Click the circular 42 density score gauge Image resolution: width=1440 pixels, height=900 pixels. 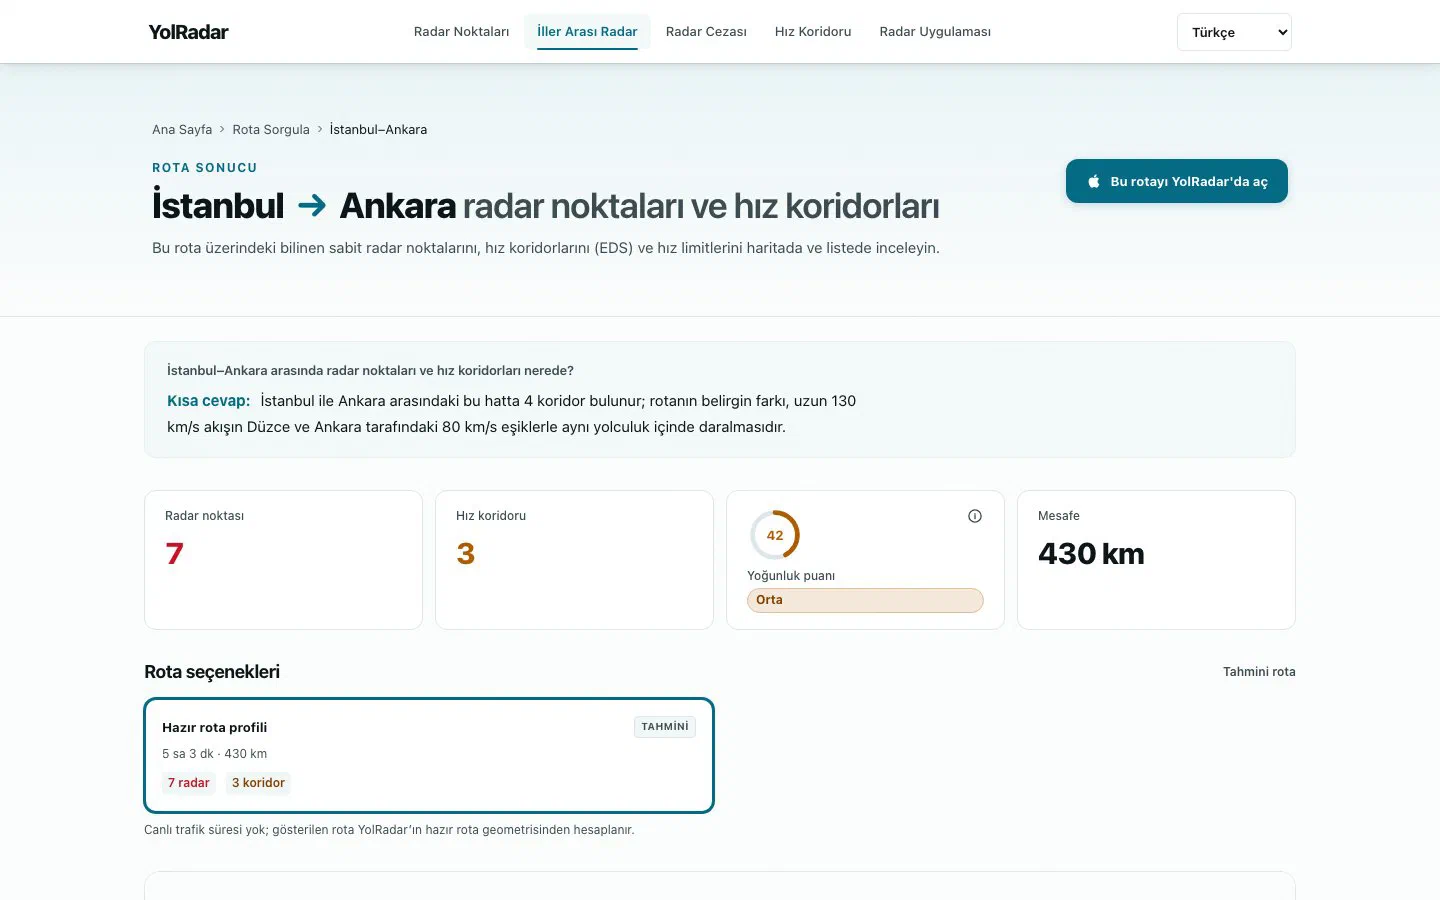point(775,535)
